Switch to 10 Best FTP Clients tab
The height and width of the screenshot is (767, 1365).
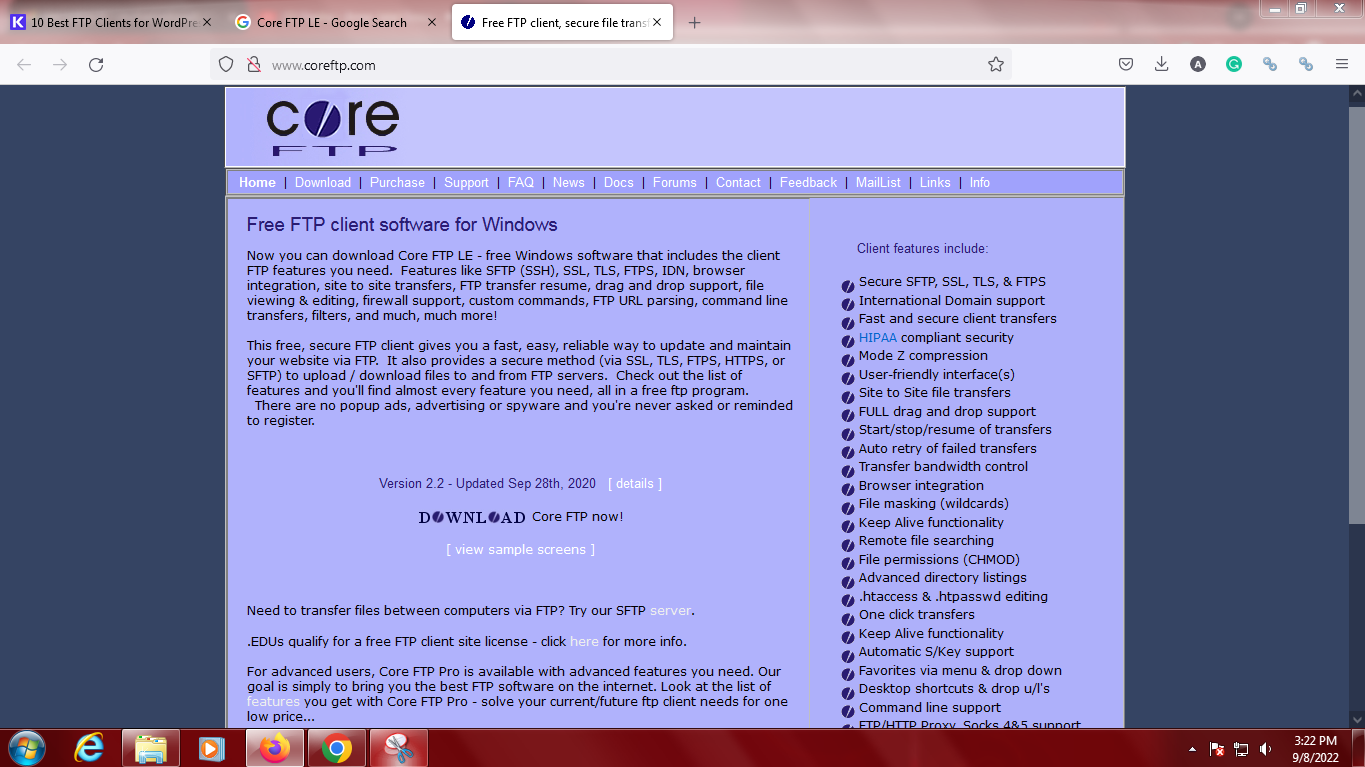coord(111,23)
